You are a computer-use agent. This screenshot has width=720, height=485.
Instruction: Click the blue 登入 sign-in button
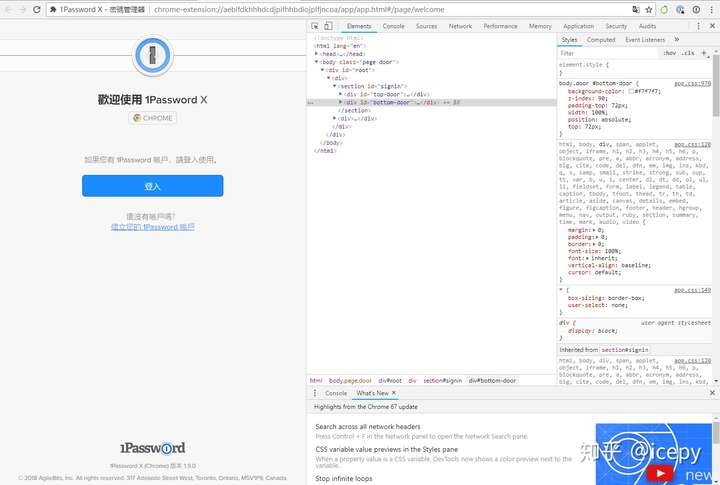pyautogui.click(x=152, y=186)
